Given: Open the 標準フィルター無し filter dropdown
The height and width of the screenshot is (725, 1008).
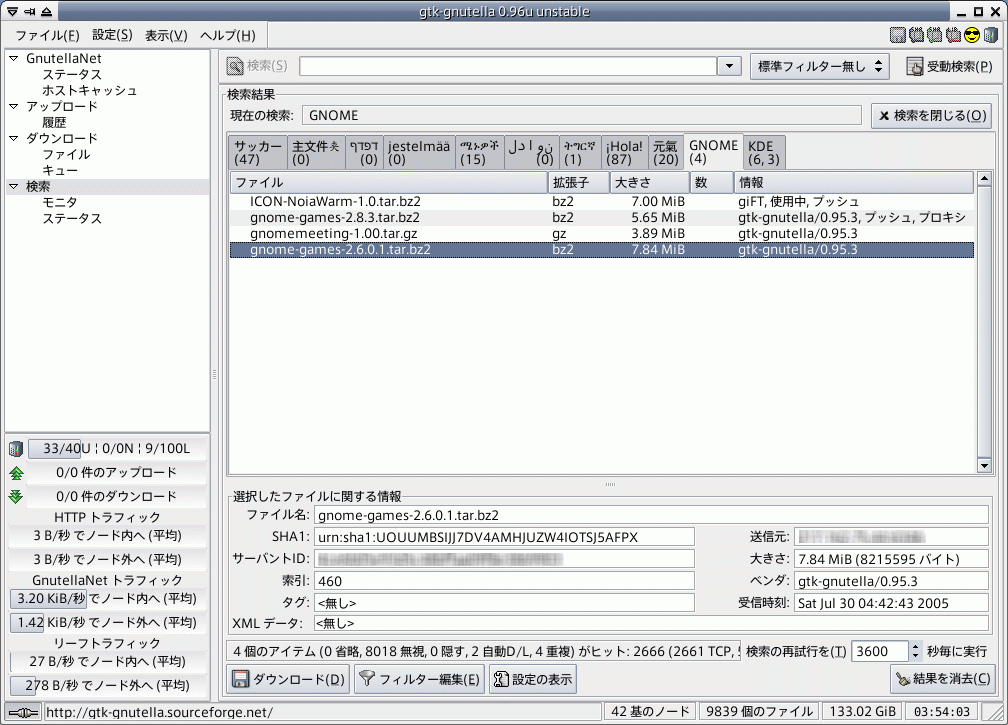Looking at the screenshot, I should point(819,67).
